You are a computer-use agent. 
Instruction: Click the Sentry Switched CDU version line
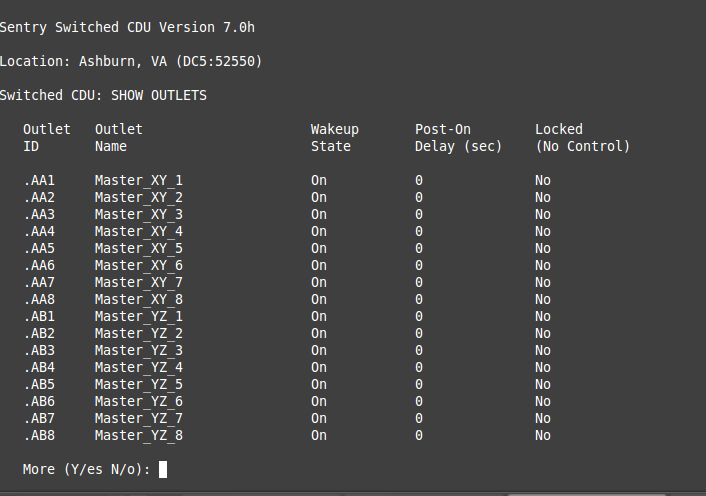[x=127, y=27]
